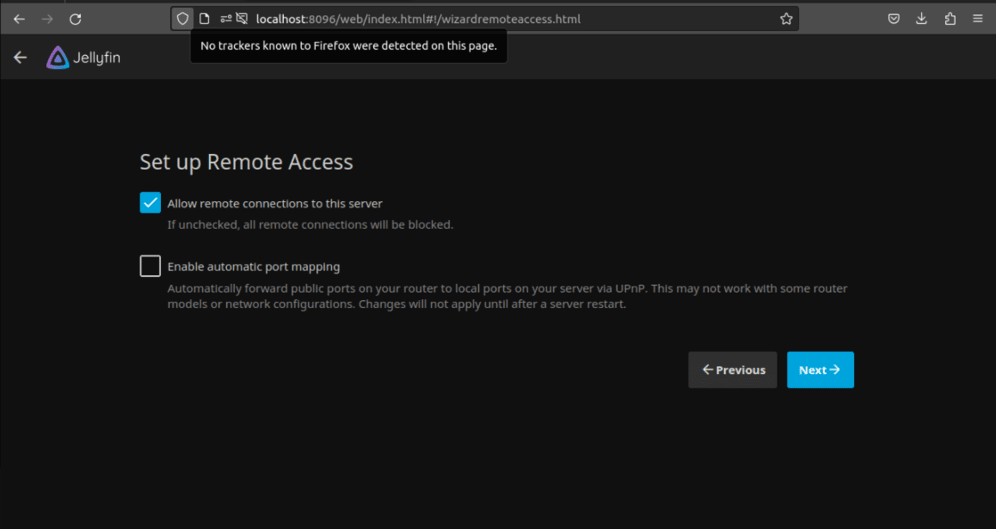Go to the Previous wizard step
The image size is (996, 529).
coord(733,370)
